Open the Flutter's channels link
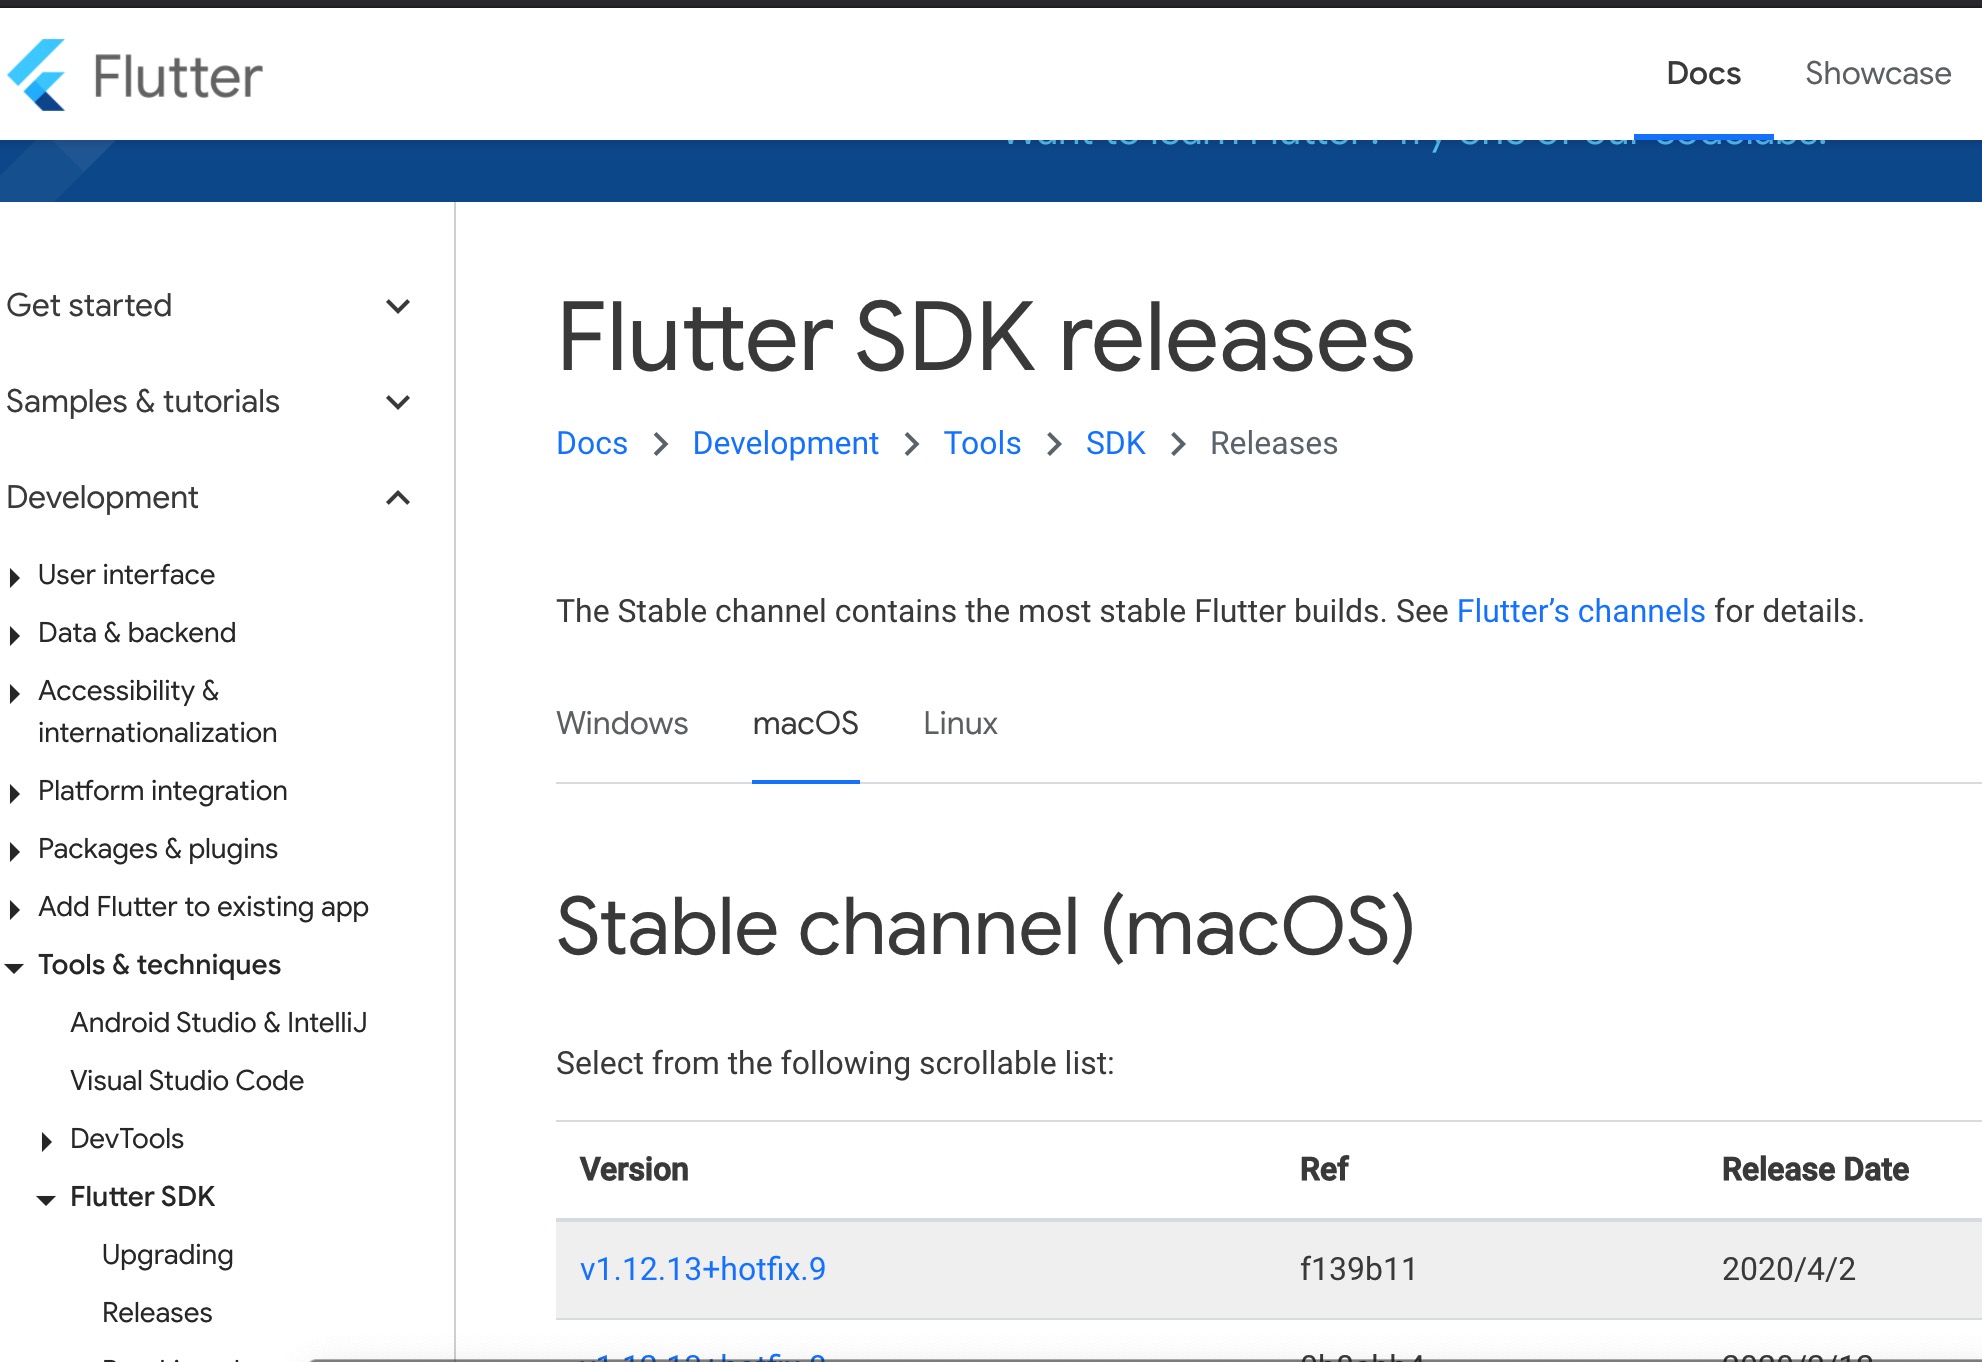The image size is (1982, 1362). [x=1580, y=611]
